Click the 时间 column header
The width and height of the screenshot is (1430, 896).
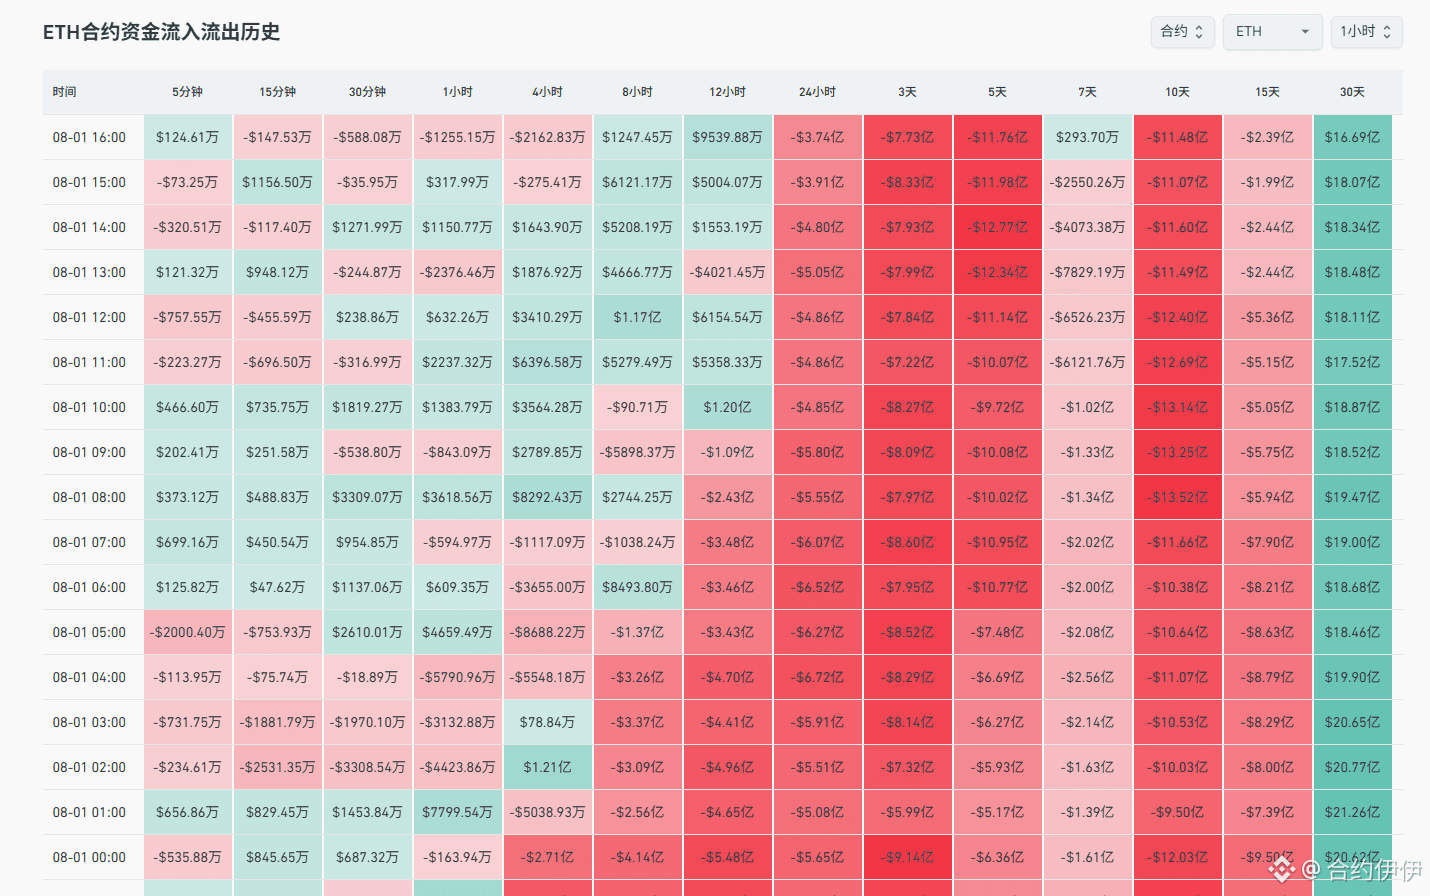[65, 92]
